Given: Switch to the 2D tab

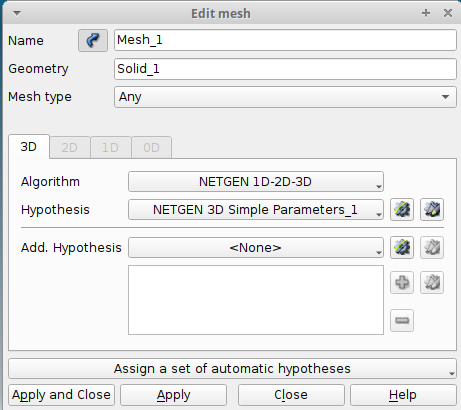Looking at the screenshot, I should (70, 147).
